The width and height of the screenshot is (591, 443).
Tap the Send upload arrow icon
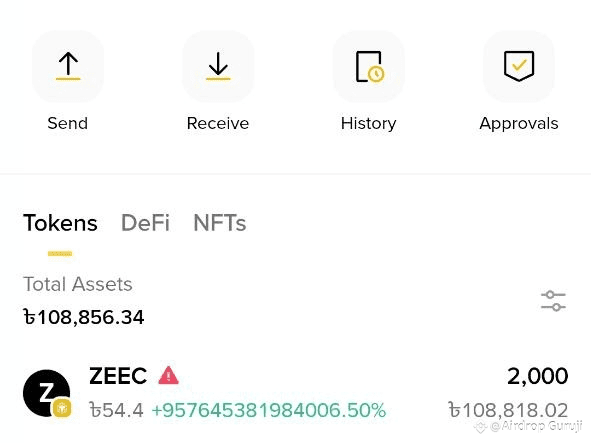(x=68, y=66)
